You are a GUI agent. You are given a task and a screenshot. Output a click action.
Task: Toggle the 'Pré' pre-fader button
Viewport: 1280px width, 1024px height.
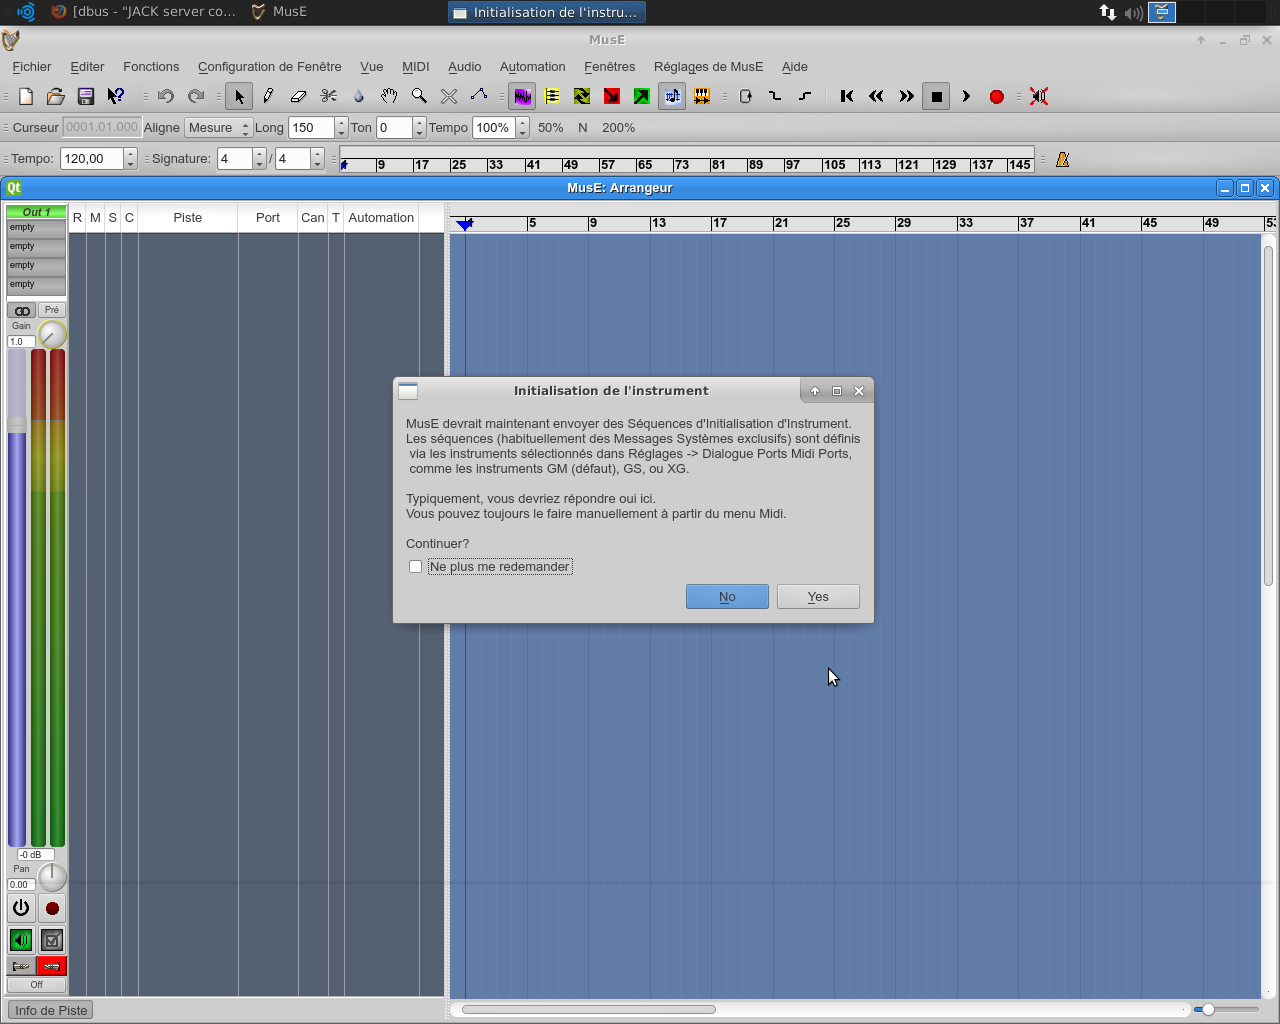click(52, 310)
